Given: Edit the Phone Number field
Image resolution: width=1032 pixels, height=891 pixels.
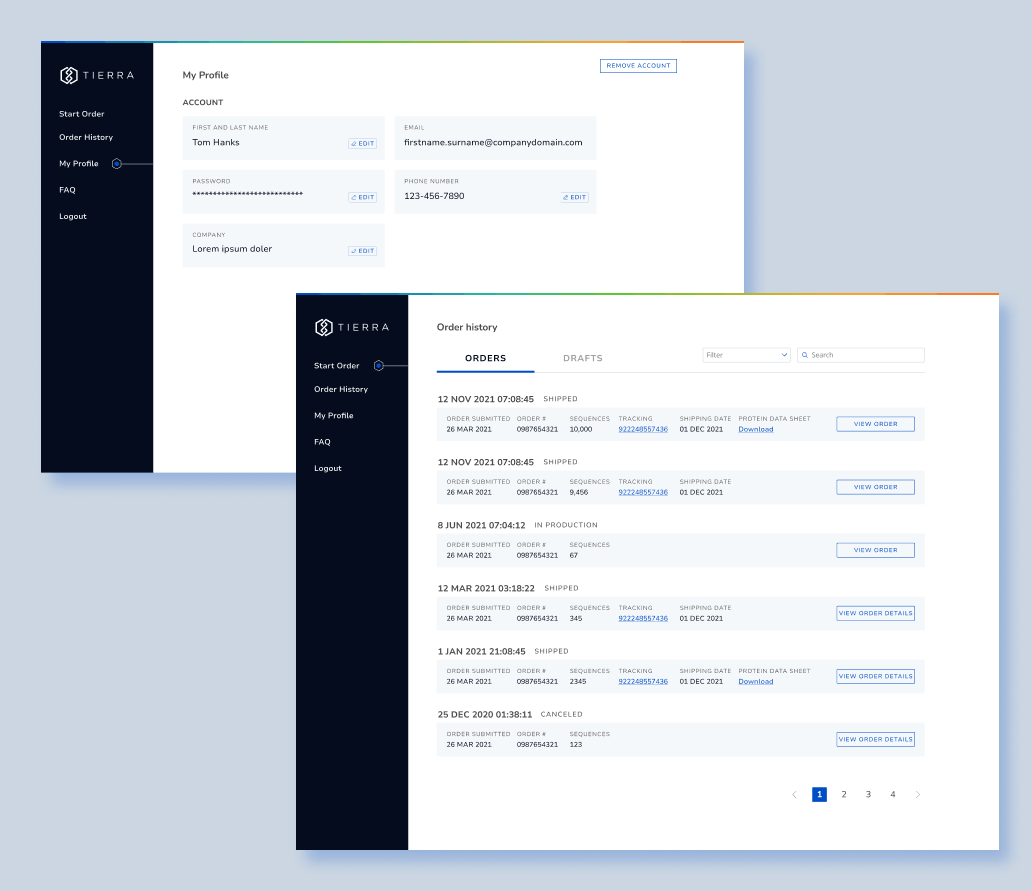Looking at the screenshot, I should pyautogui.click(x=575, y=197).
